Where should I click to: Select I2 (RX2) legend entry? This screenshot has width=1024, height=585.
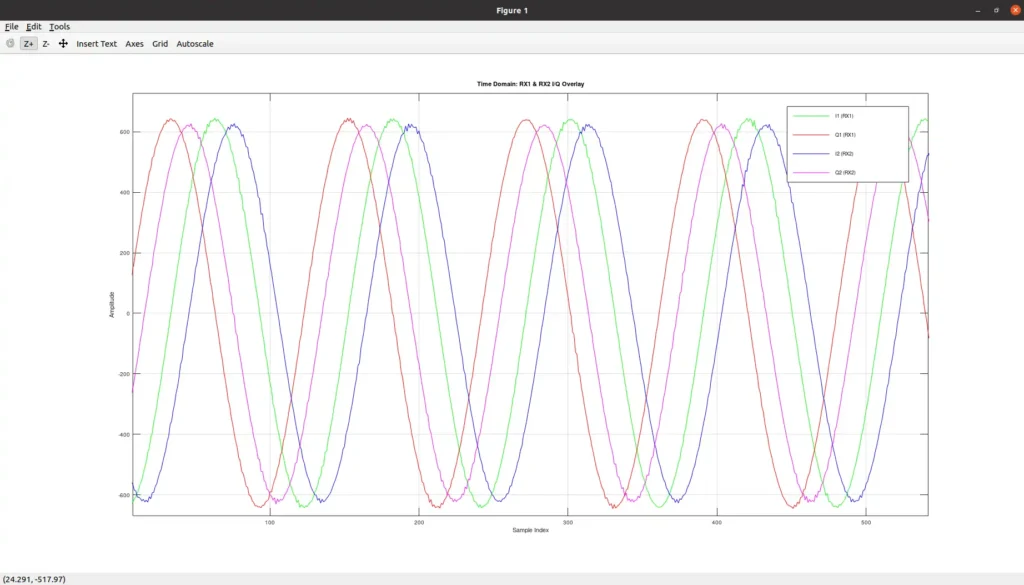pos(844,153)
